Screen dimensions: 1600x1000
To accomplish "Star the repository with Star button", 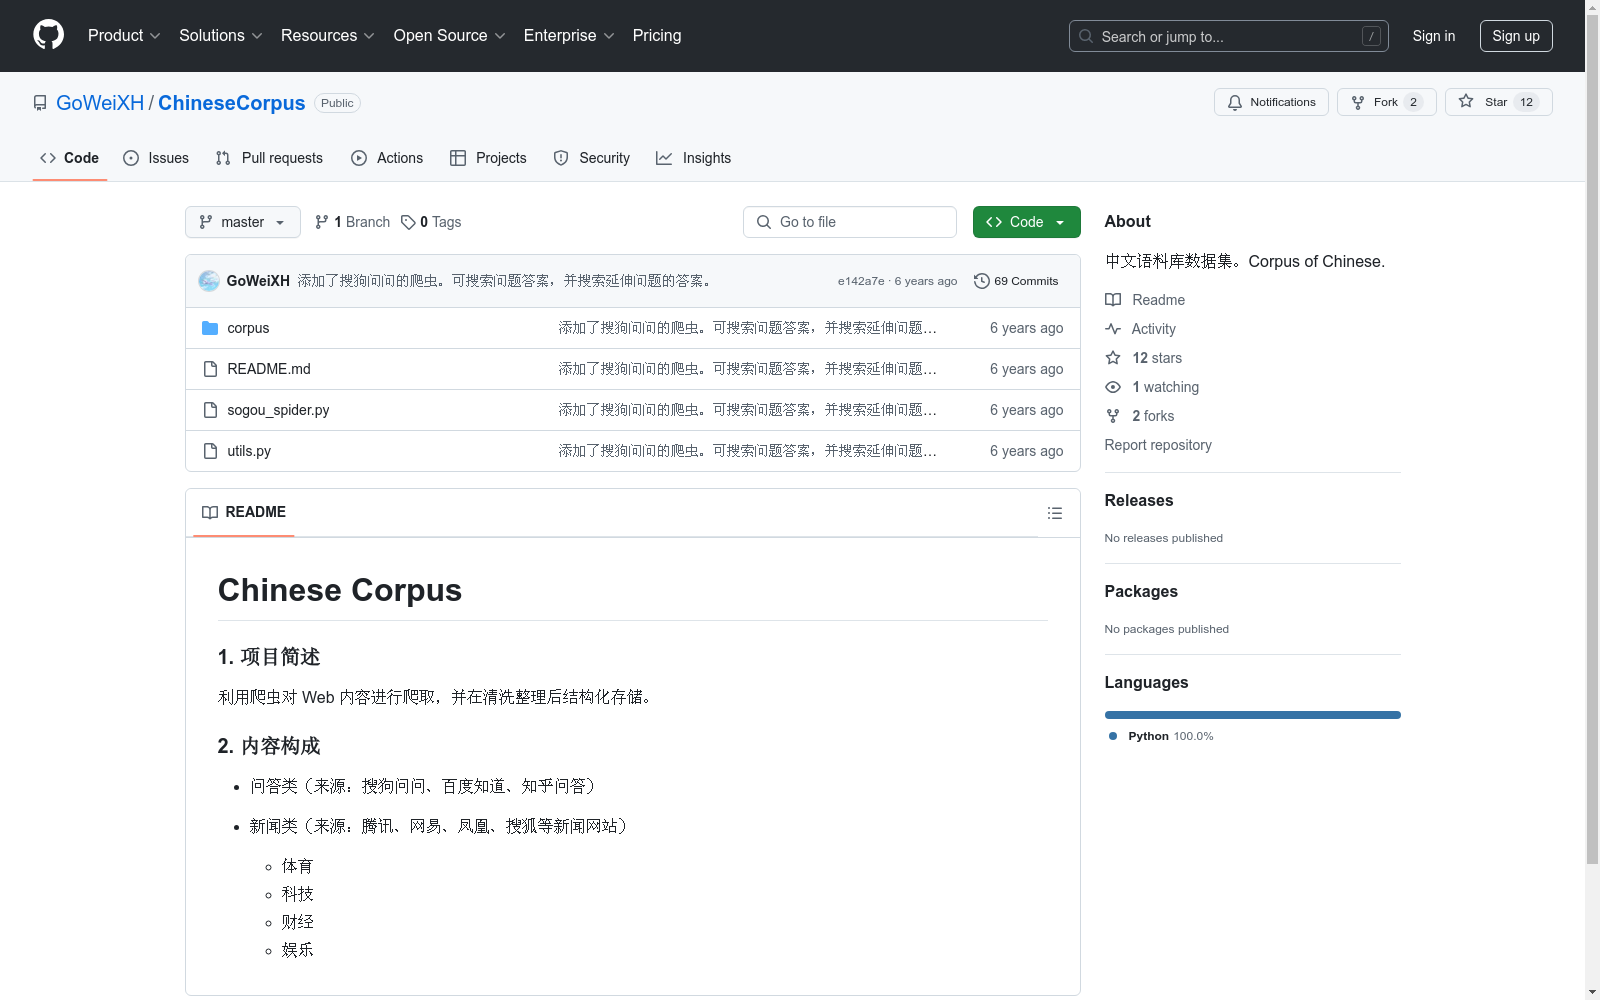I will 1498,102.
